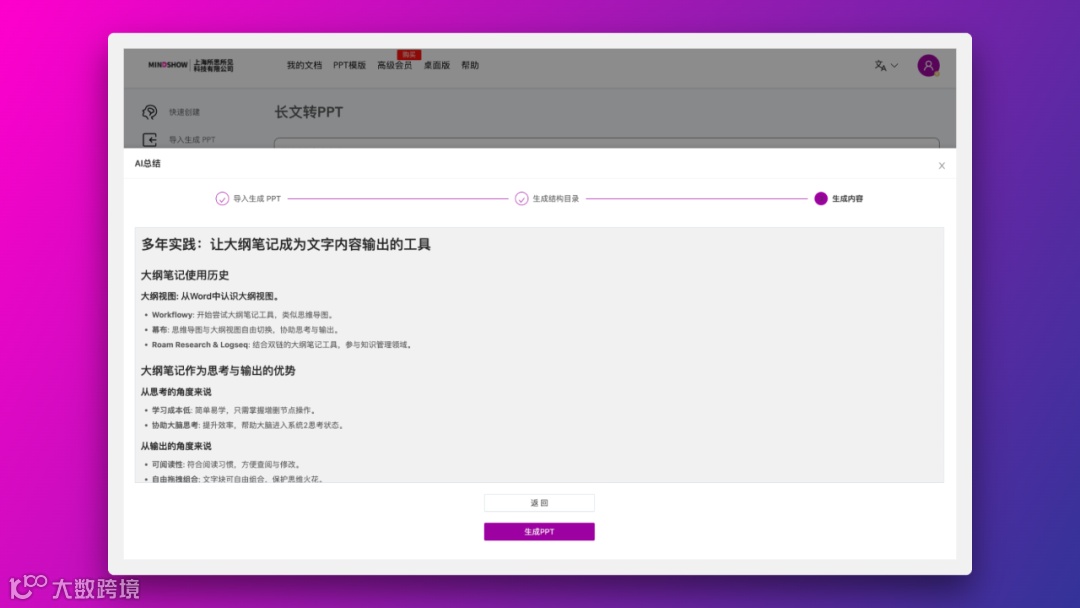Open PPT模版 menu item
The height and width of the screenshot is (608, 1080).
point(349,65)
